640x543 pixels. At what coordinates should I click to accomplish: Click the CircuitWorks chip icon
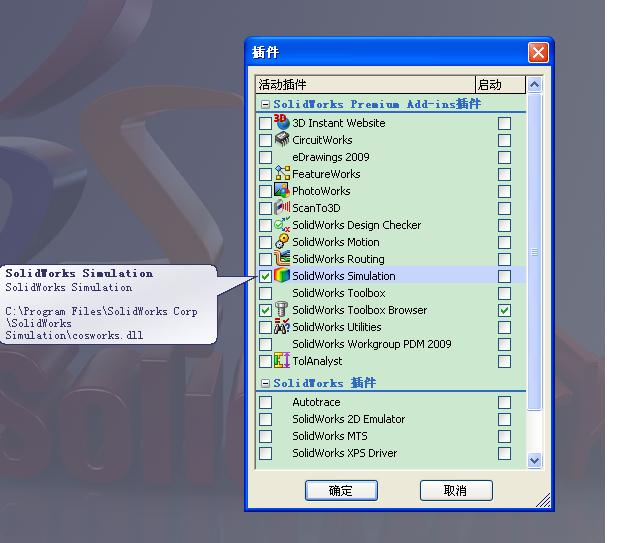pos(282,140)
